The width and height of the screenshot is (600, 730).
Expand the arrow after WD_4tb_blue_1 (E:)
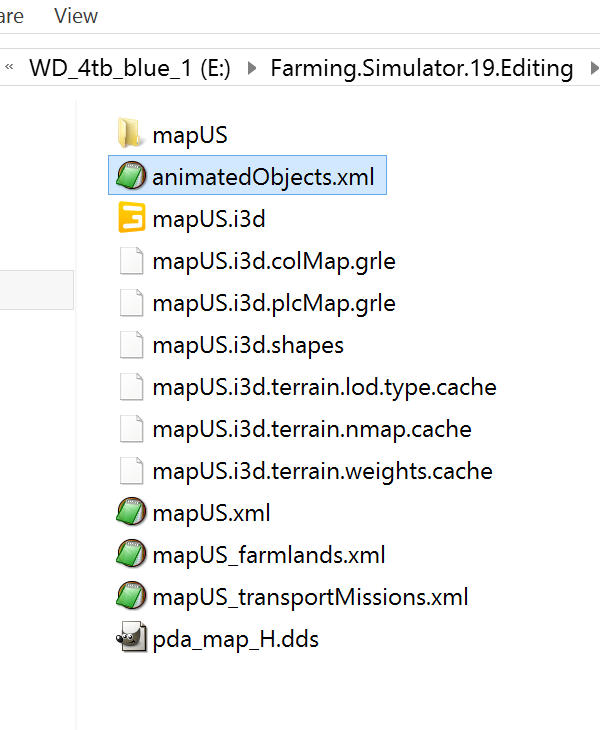pos(251,68)
